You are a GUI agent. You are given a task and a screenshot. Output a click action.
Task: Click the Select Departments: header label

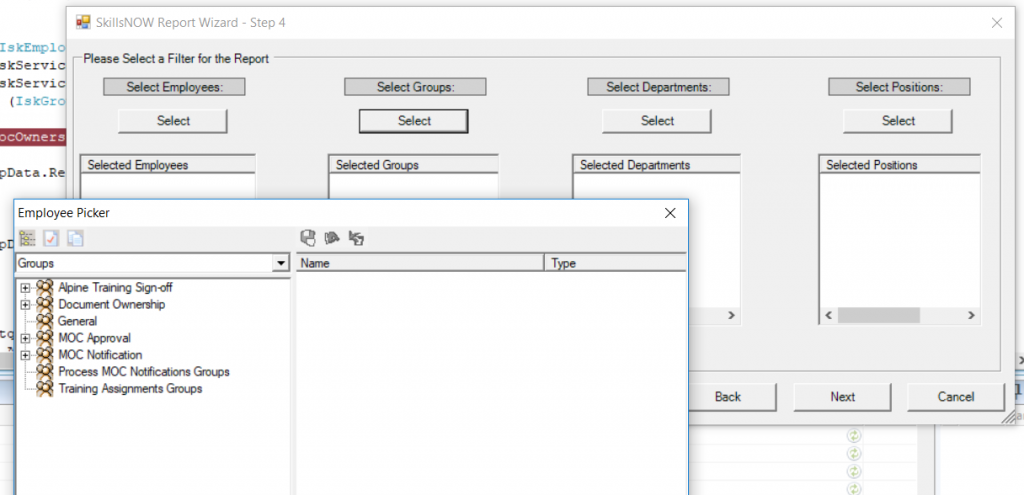[x=658, y=87]
